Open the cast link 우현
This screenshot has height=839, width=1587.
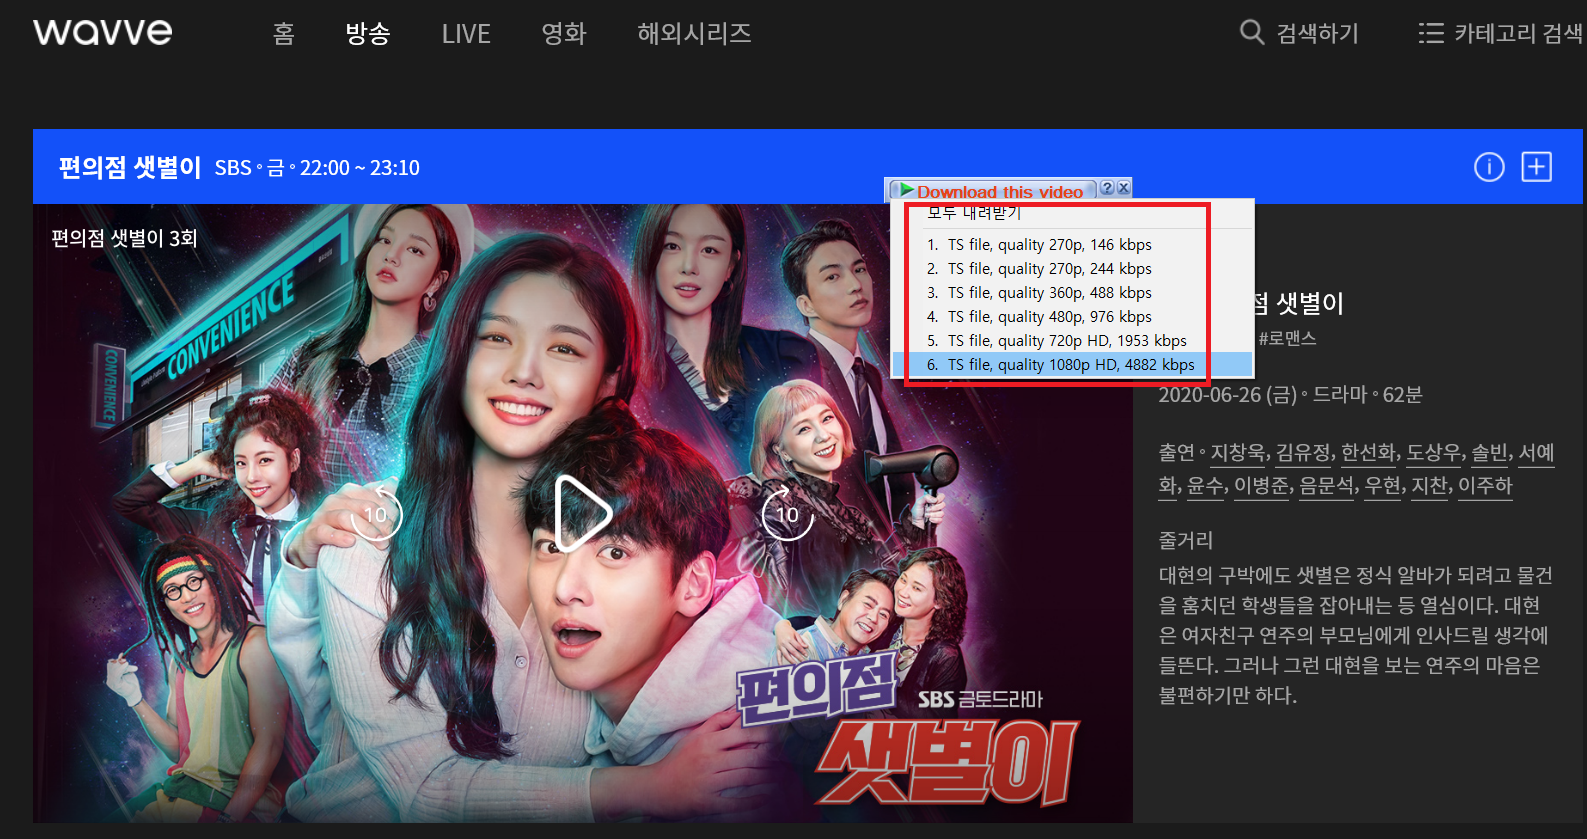1383,486
